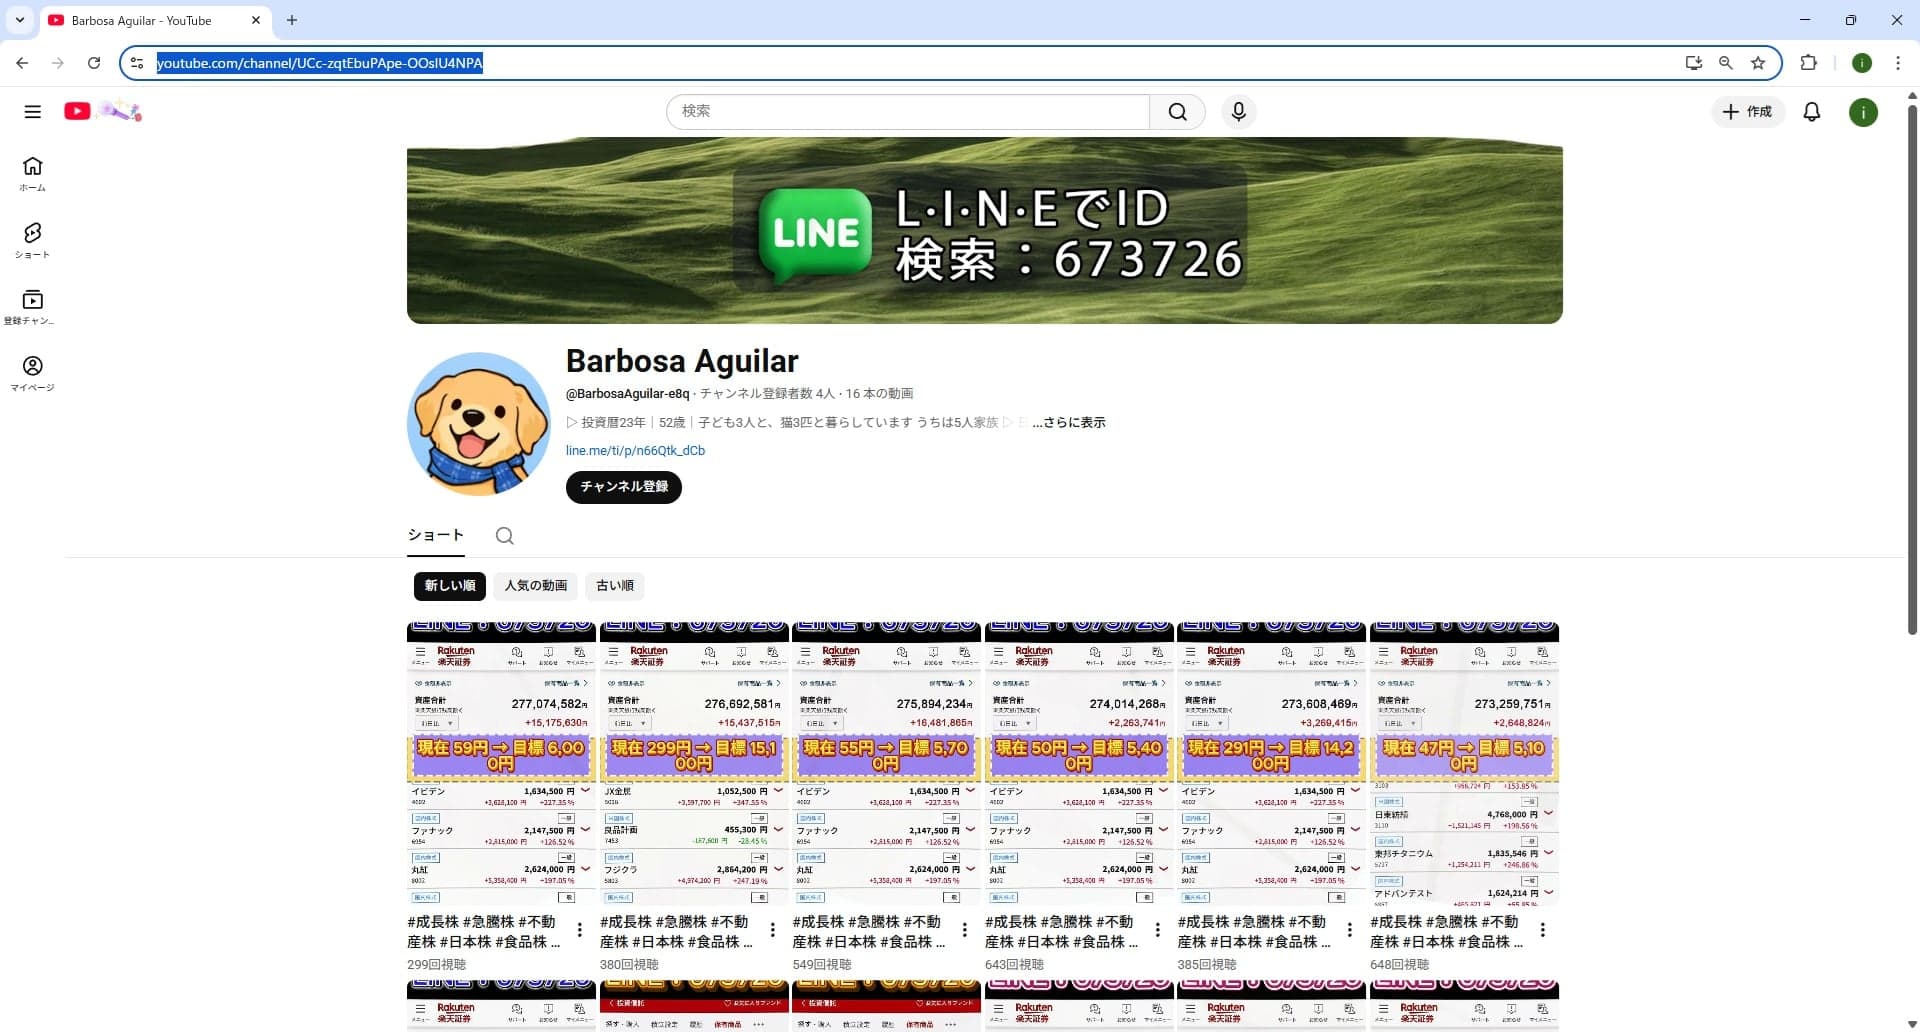Click the channel name Barbosa Aguilar

[682, 361]
